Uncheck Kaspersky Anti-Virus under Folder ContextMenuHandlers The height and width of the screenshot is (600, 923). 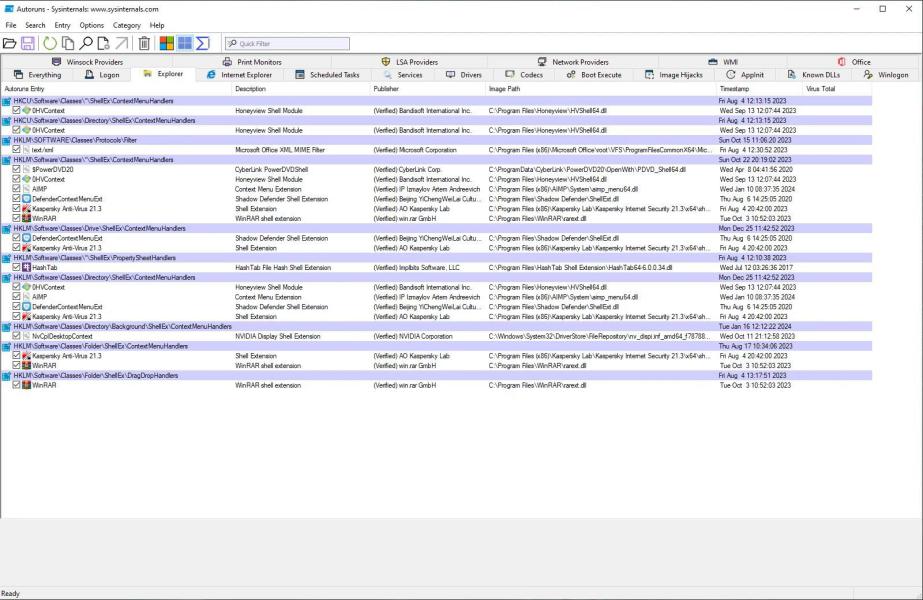coord(16,356)
